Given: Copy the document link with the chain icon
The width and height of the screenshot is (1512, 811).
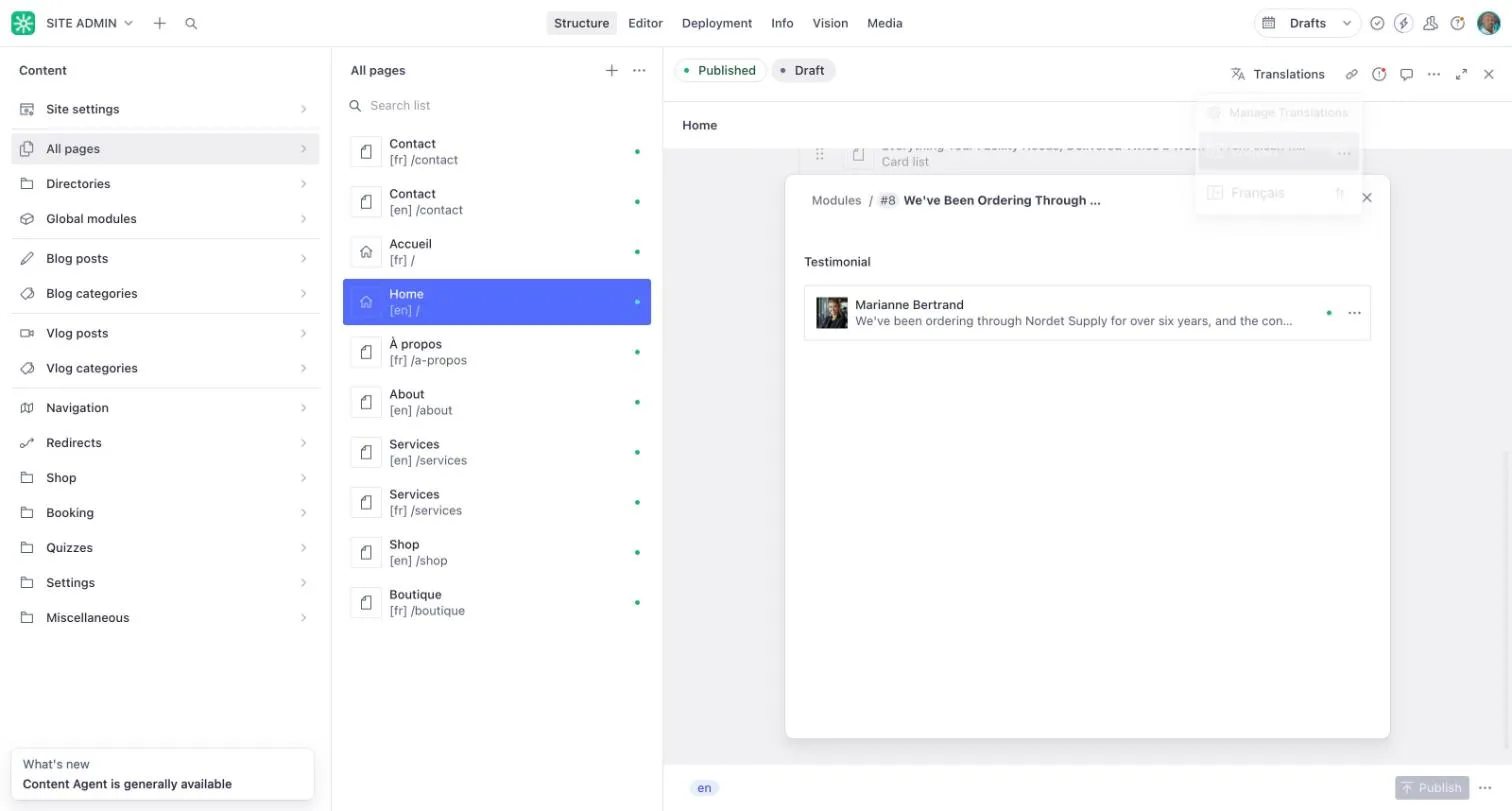Looking at the screenshot, I should click(1352, 74).
